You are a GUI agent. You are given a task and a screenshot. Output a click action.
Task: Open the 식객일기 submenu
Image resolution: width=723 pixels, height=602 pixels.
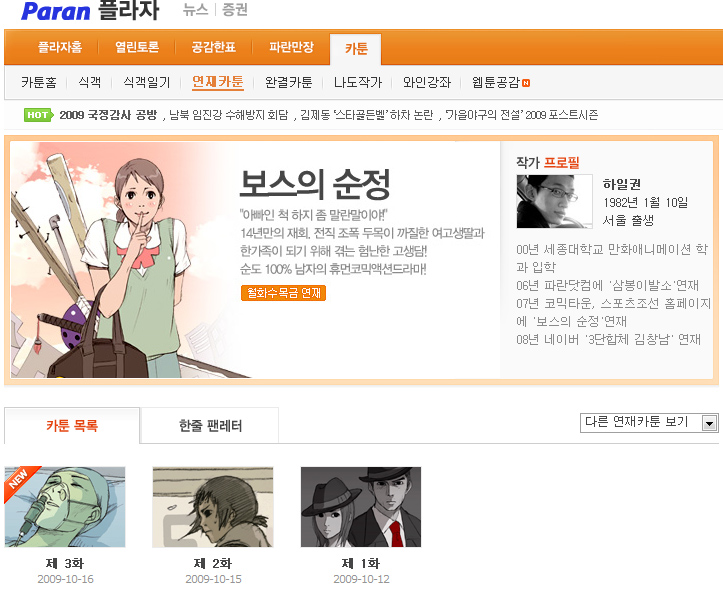pyautogui.click(x=147, y=83)
